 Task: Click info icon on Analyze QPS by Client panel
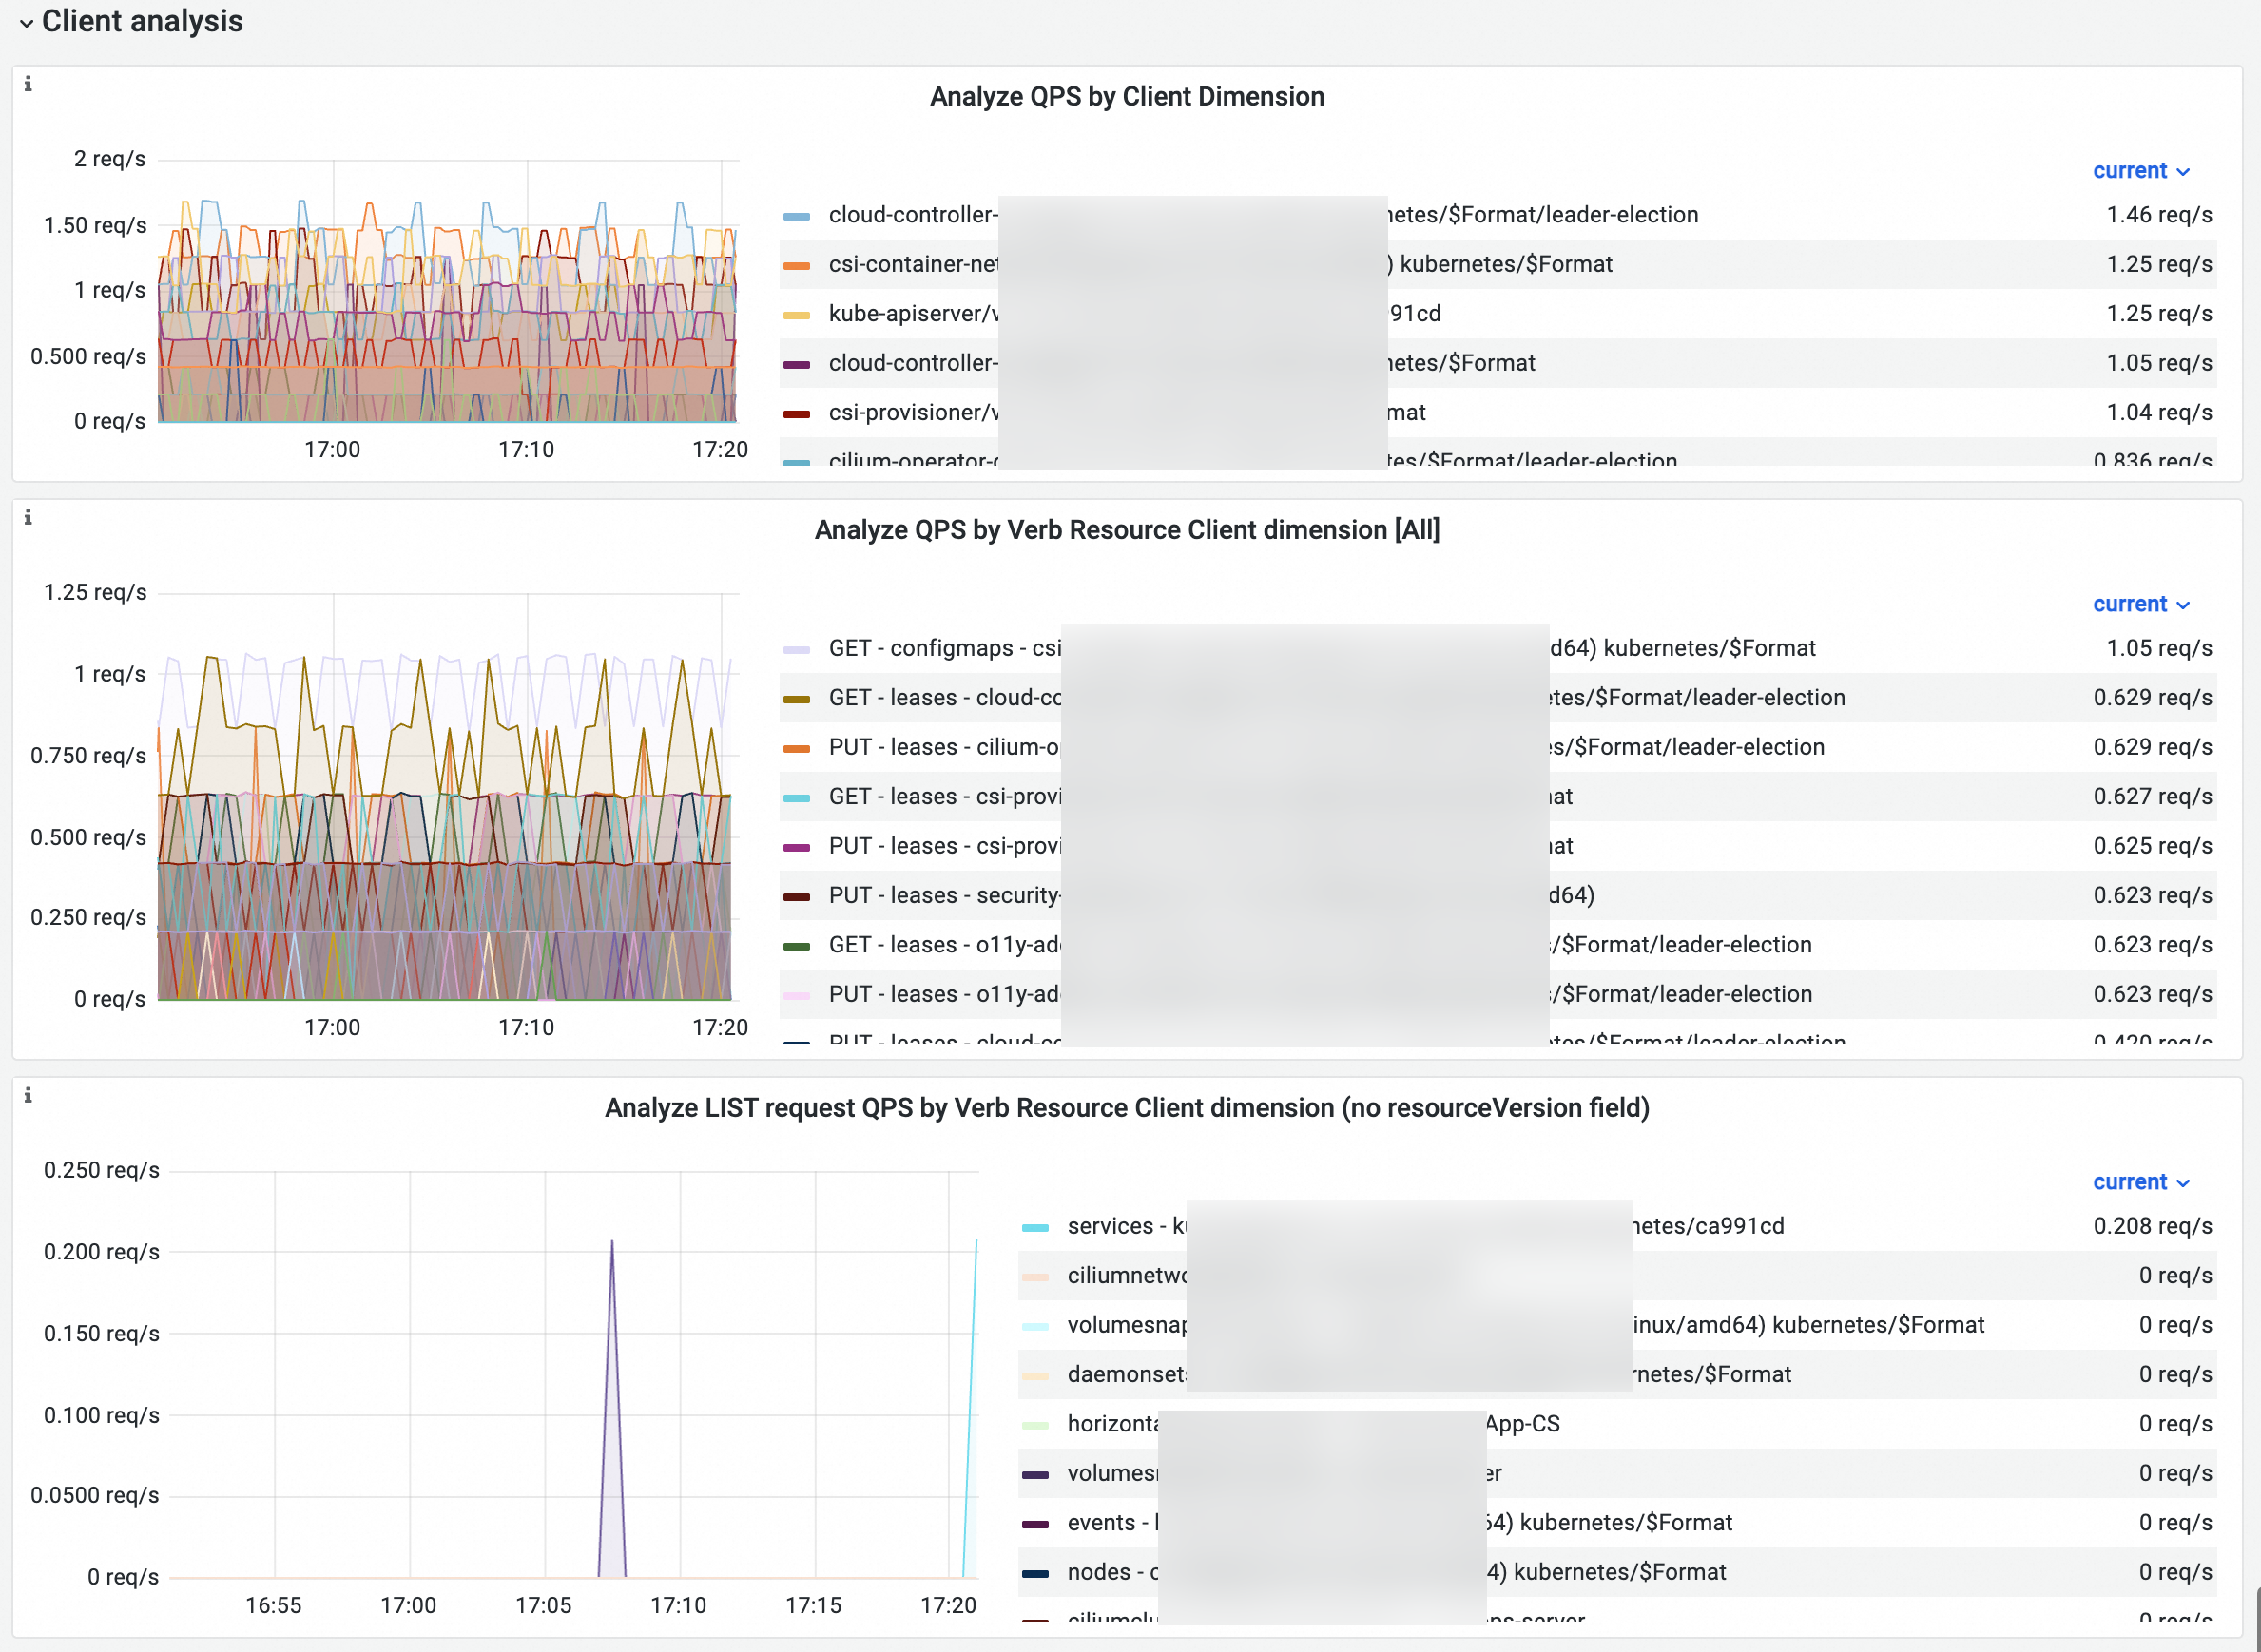click(x=28, y=84)
